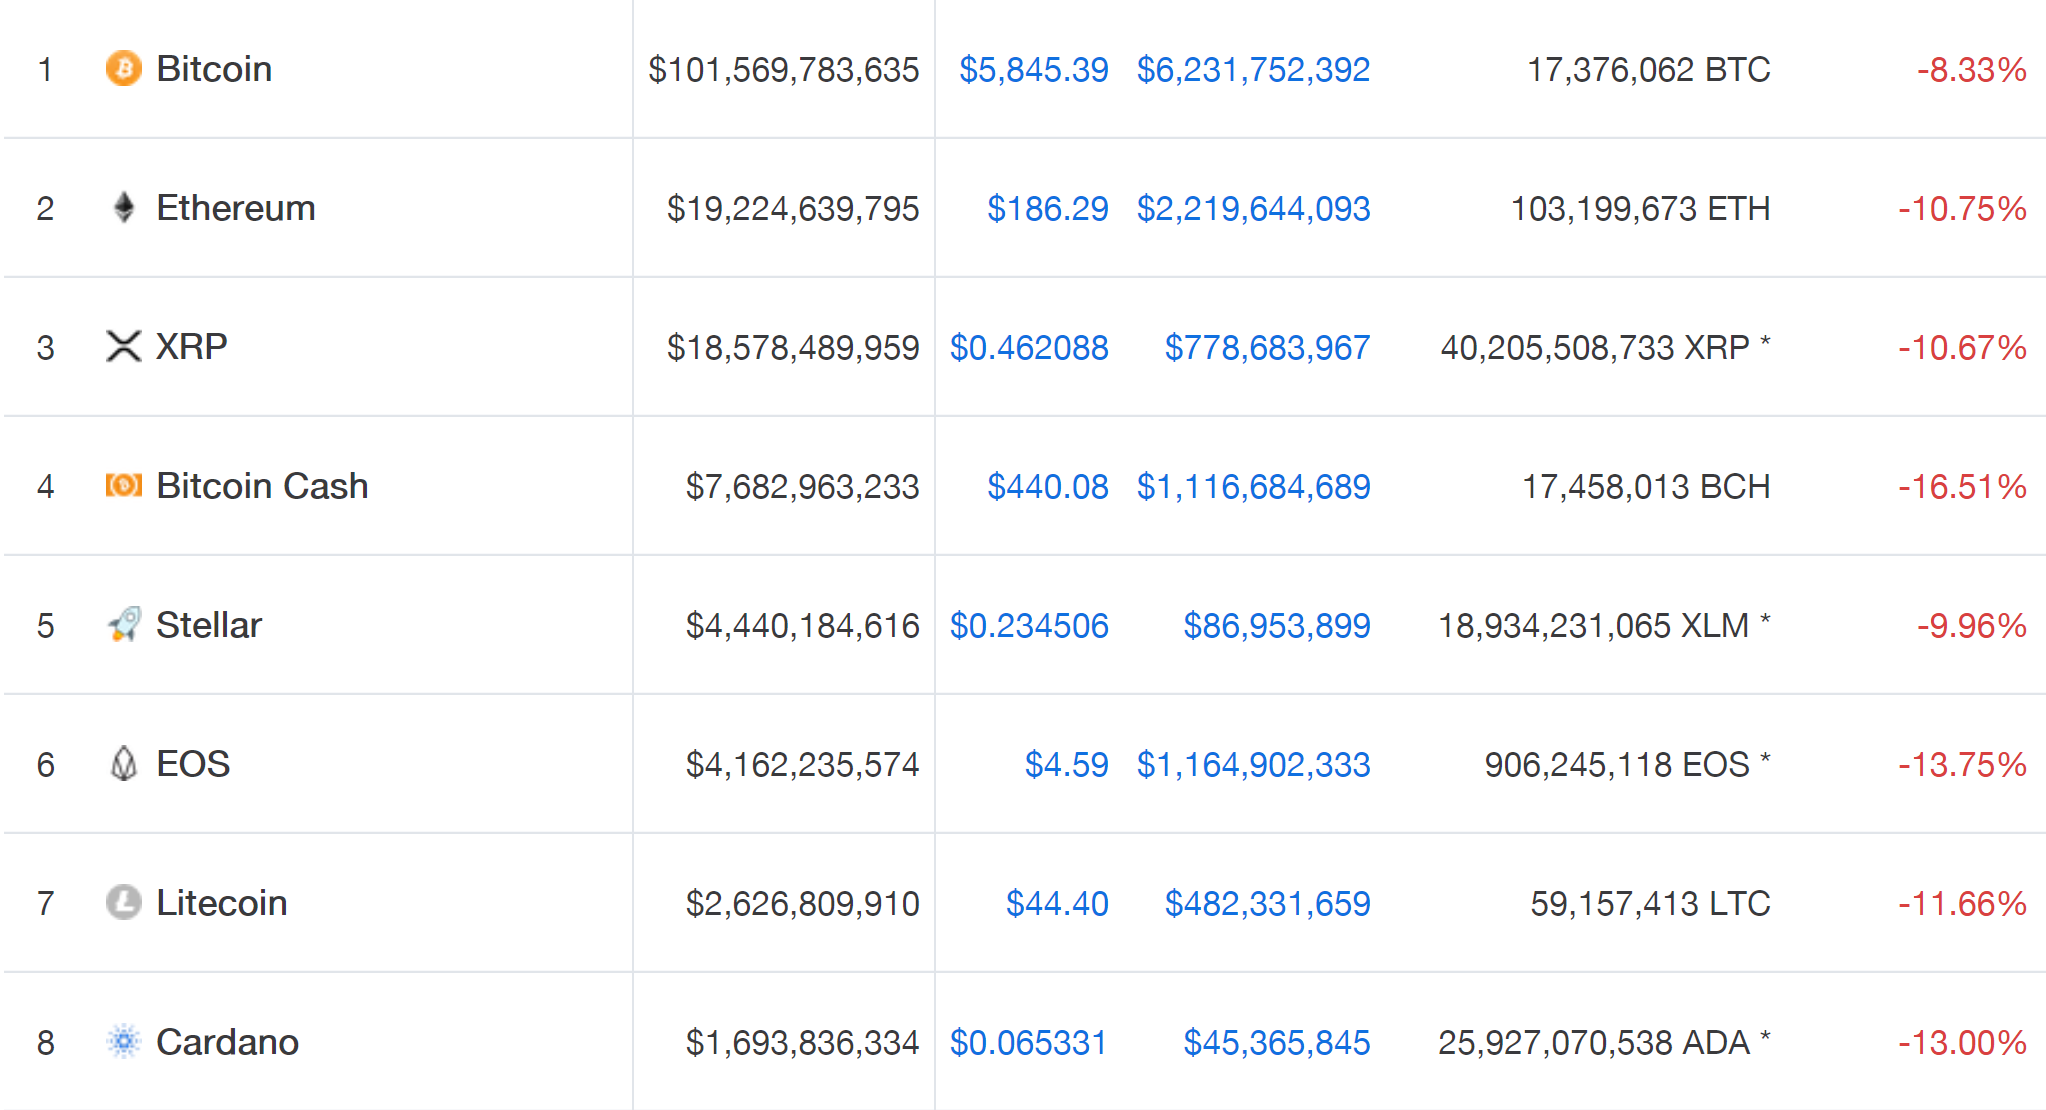This screenshot has width=2046, height=1110.
Task: Open the EOS name link
Action: tap(193, 764)
